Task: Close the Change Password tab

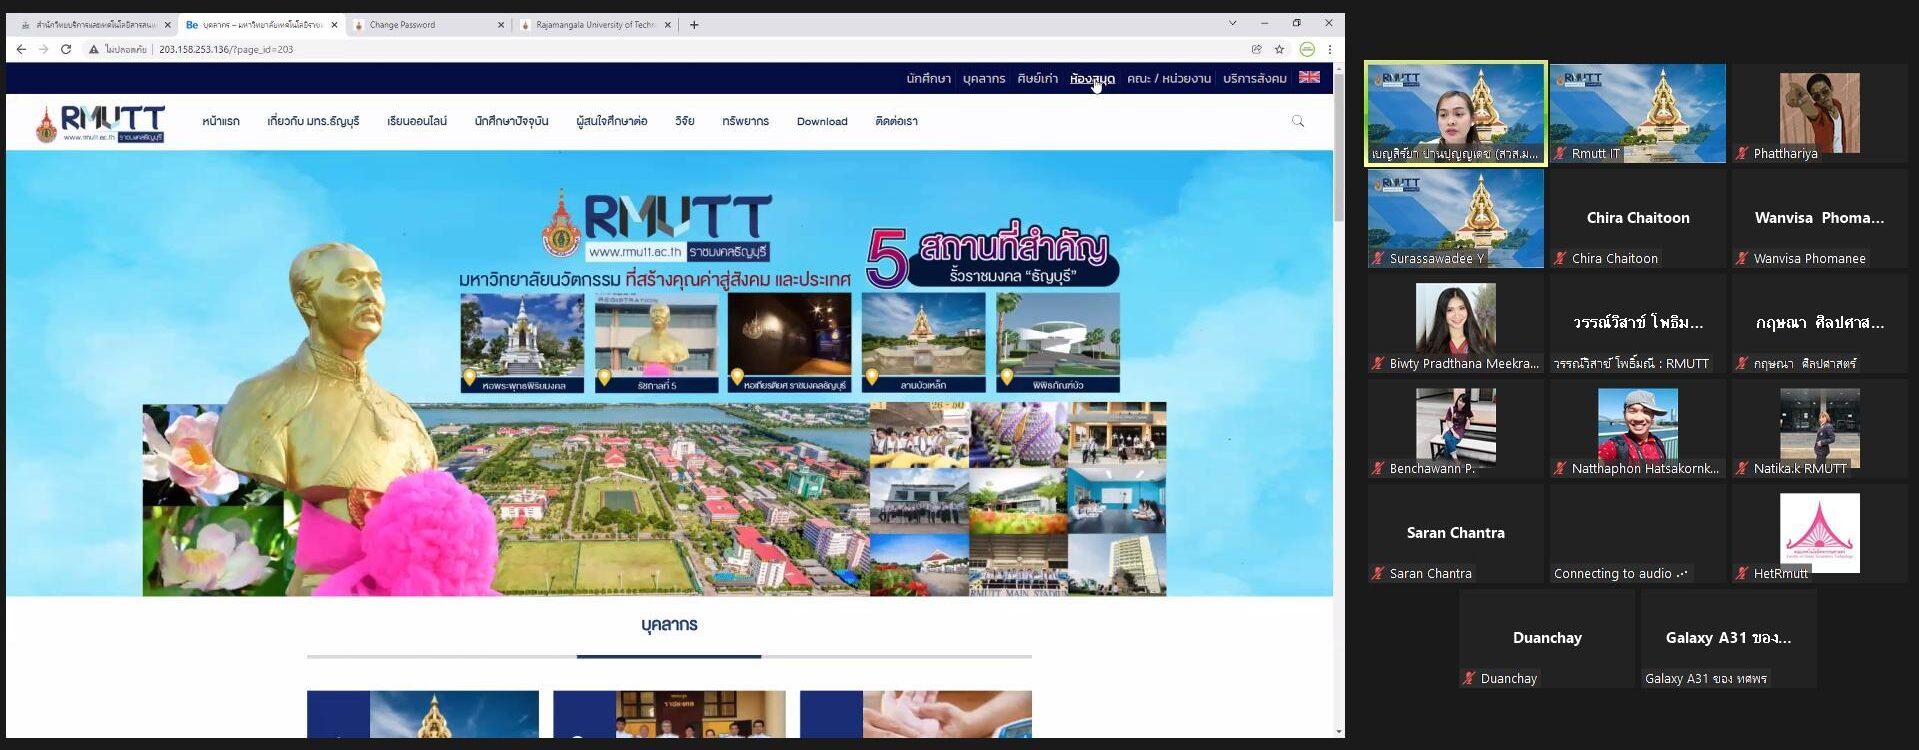Action: coord(501,25)
